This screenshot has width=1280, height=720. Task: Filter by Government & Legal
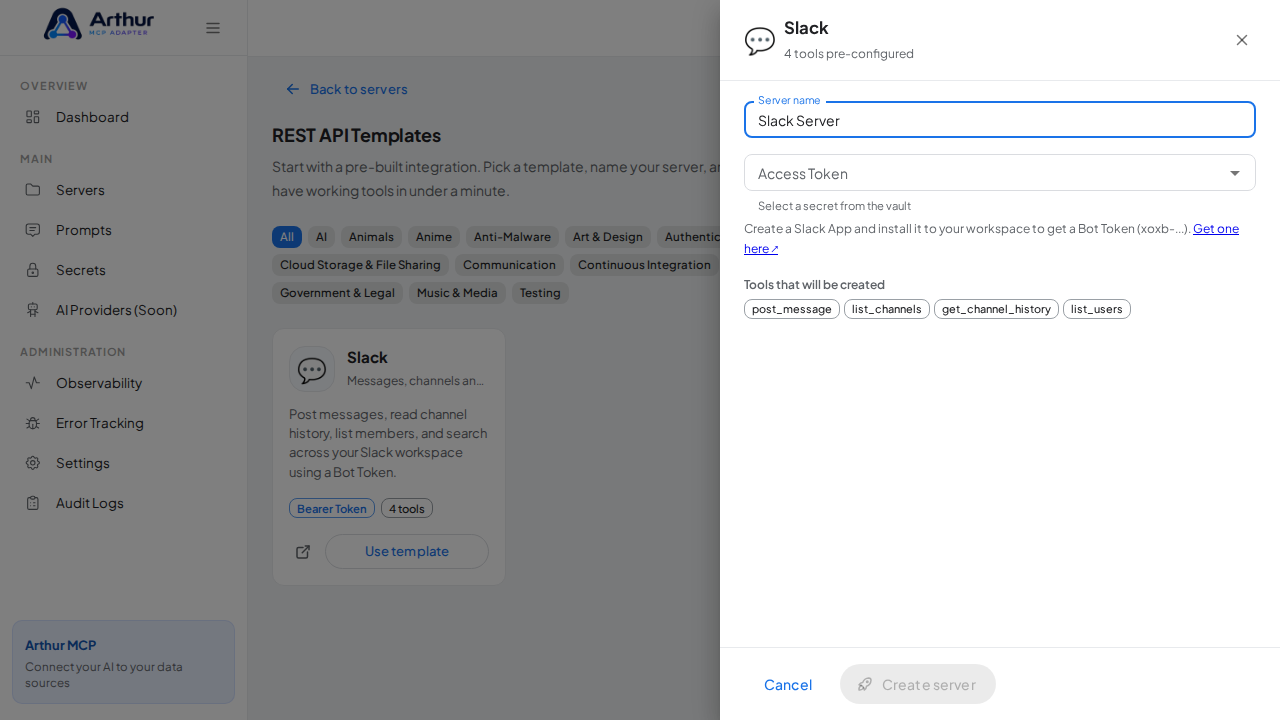click(337, 293)
